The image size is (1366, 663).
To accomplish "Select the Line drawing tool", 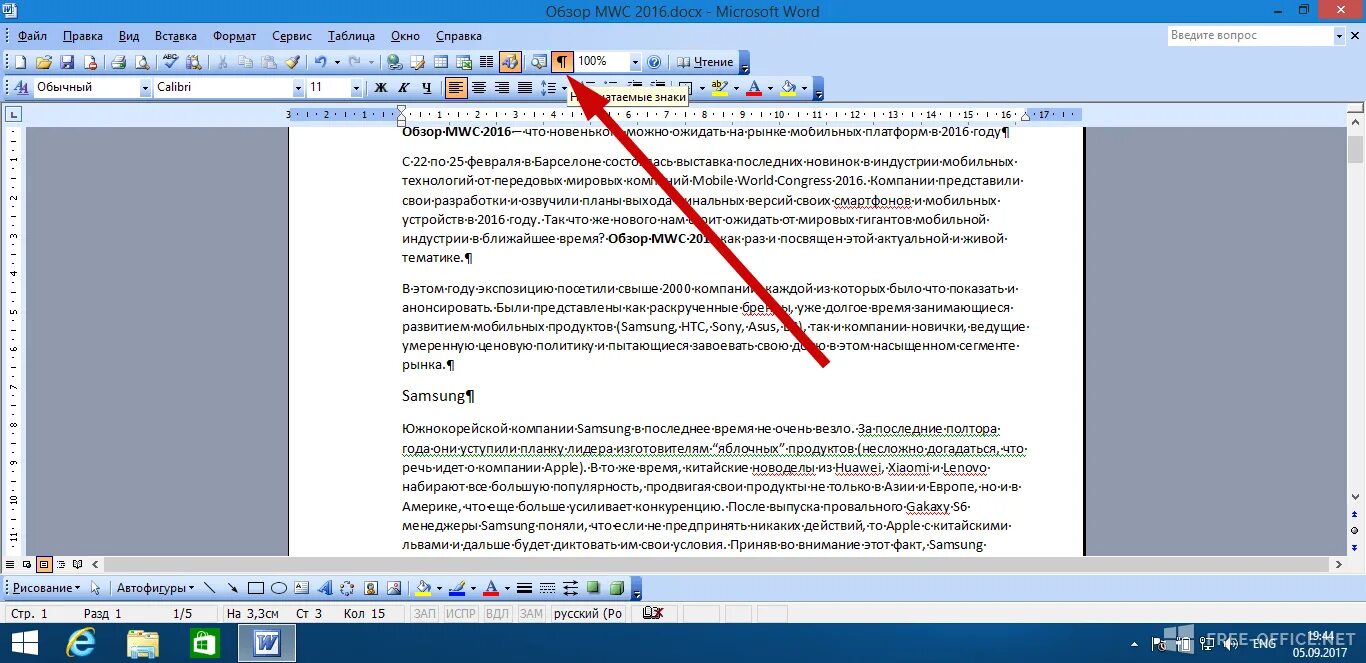I will (210, 588).
